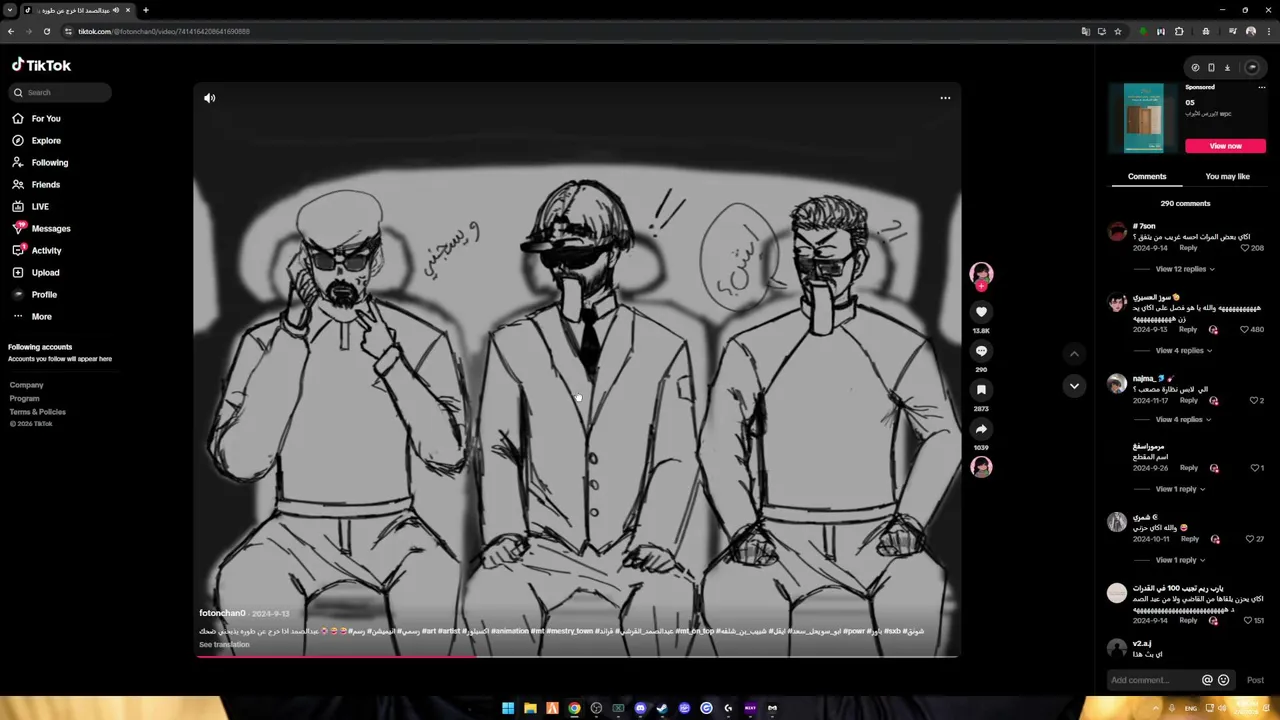
Task: Click the compass icon in floating toolbar
Action: point(1195,68)
